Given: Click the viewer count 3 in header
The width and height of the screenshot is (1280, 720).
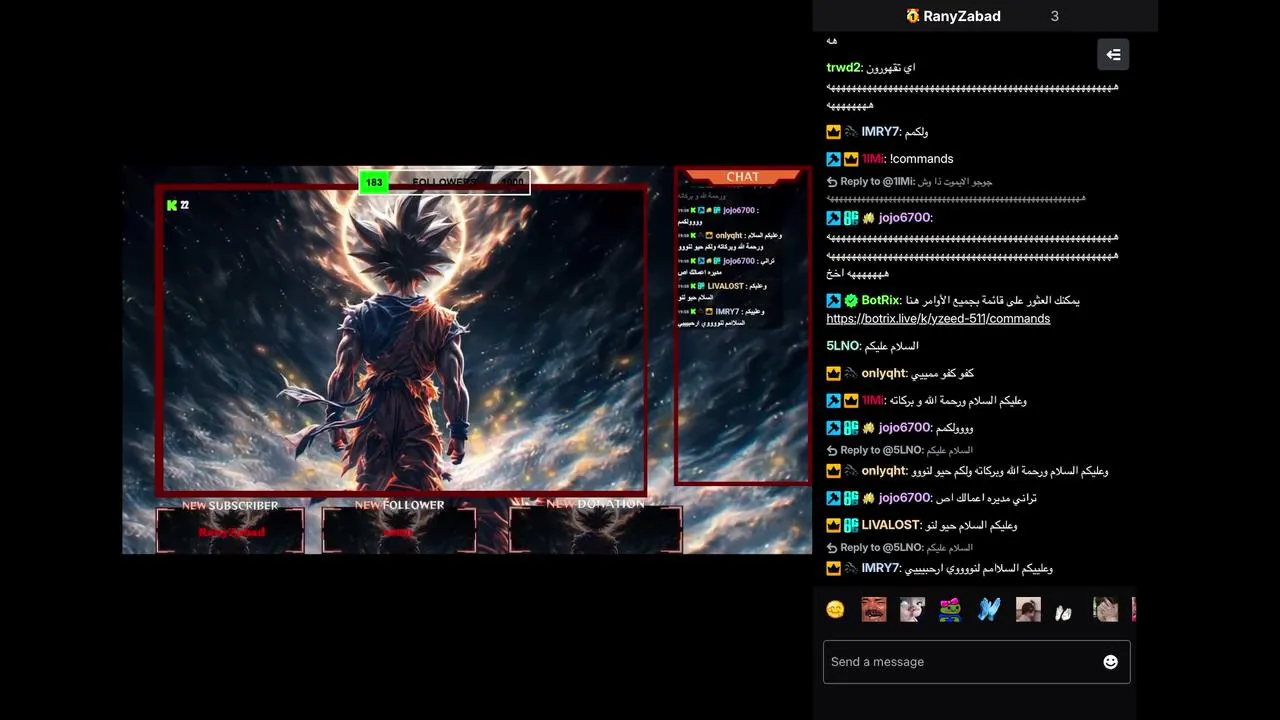Looking at the screenshot, I should tap(1054, 16).
